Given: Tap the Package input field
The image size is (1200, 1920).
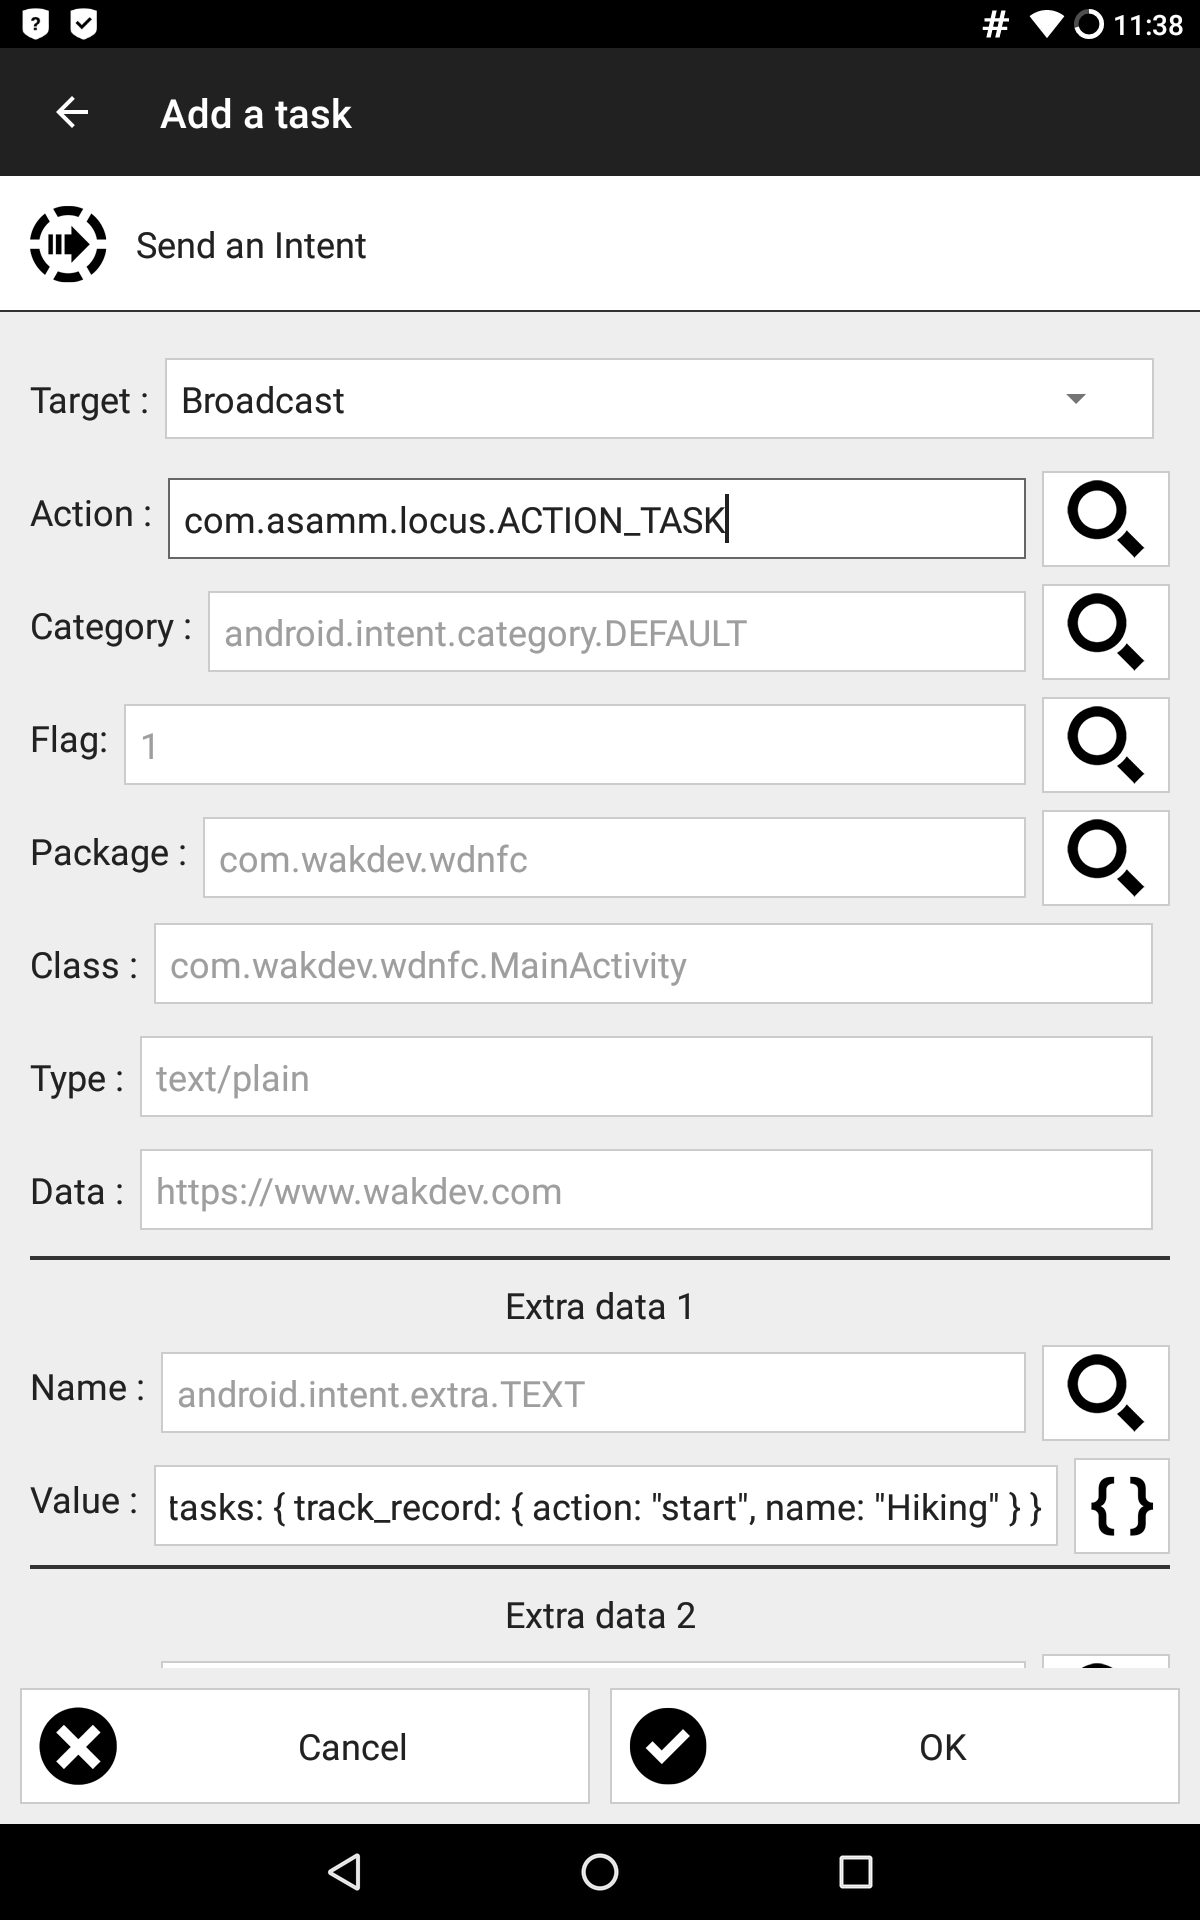Looking at the screenshot, I should coord(614,858).
